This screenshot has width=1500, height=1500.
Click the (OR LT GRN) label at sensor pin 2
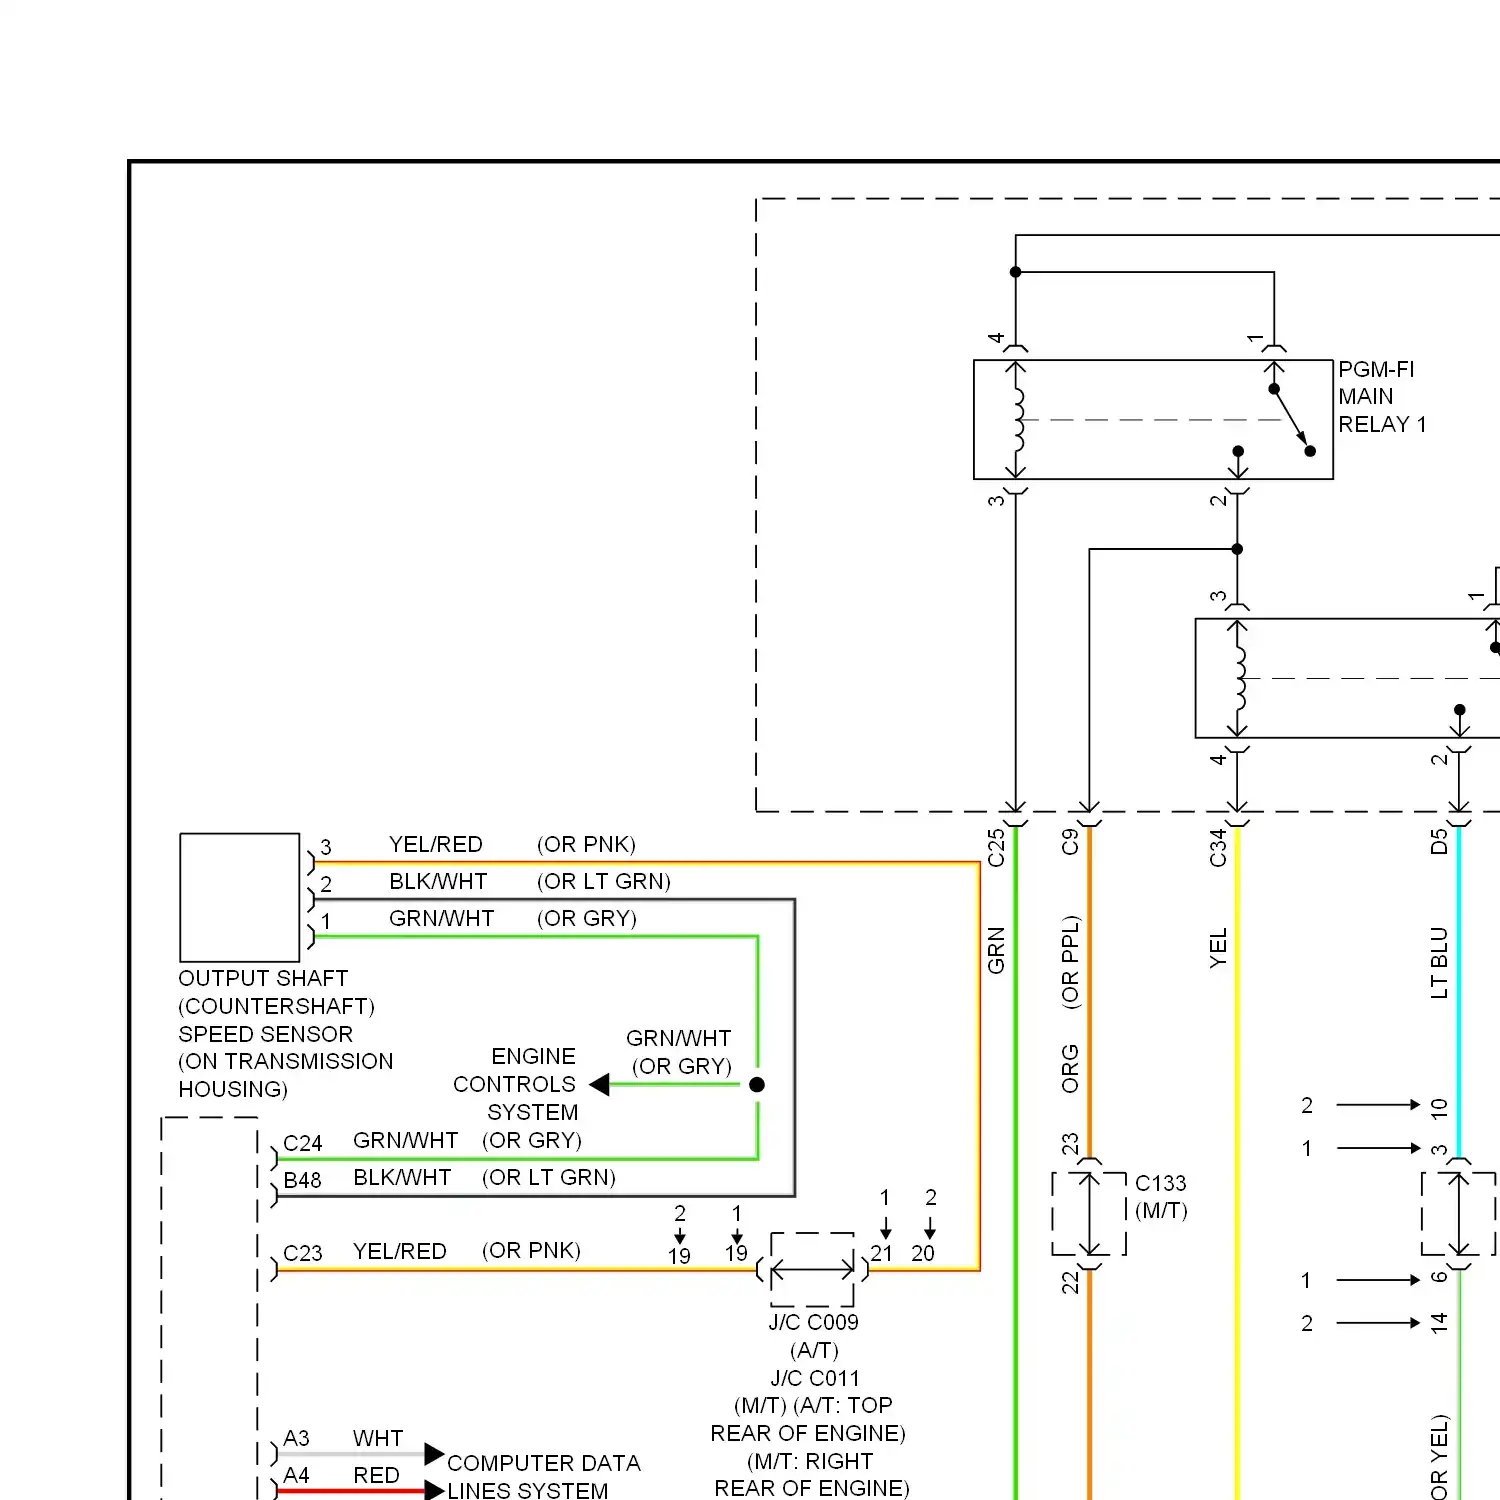pos(604,881)
